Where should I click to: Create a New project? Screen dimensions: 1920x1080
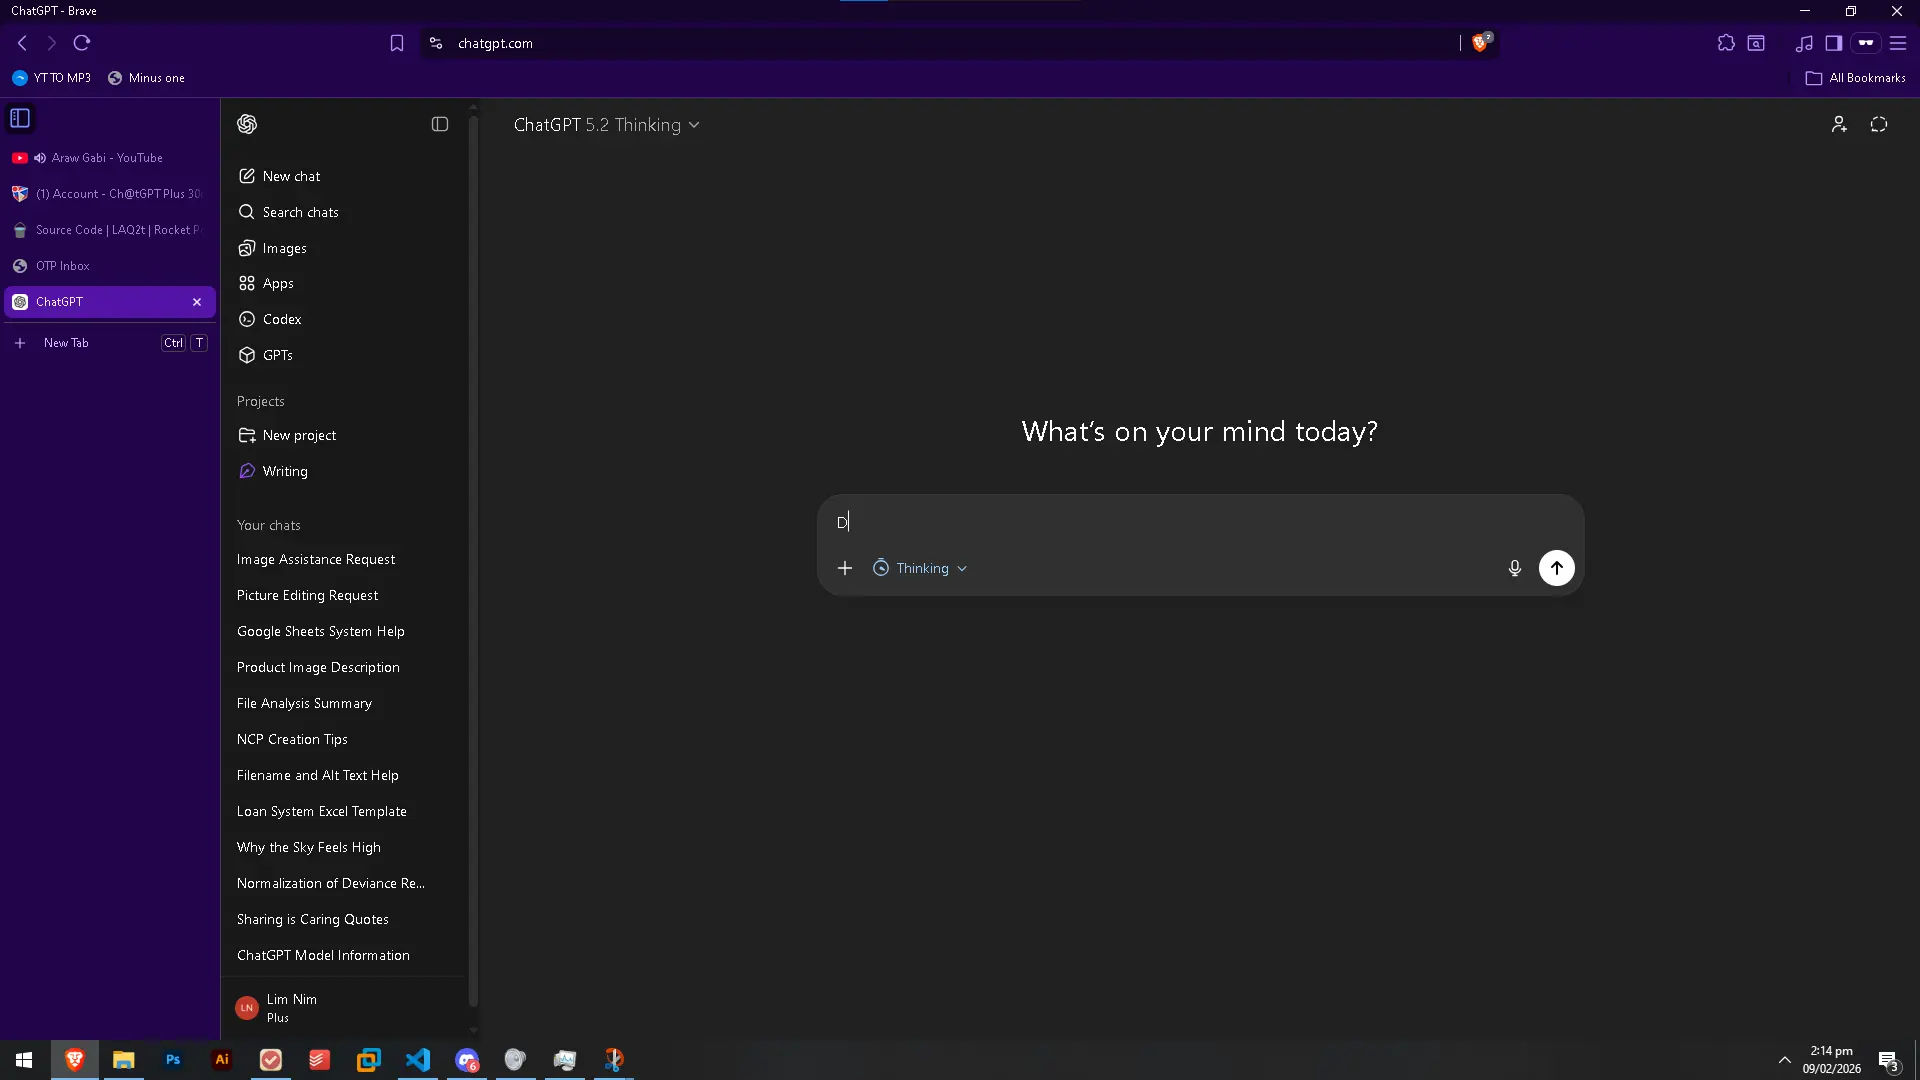[343, 435]
